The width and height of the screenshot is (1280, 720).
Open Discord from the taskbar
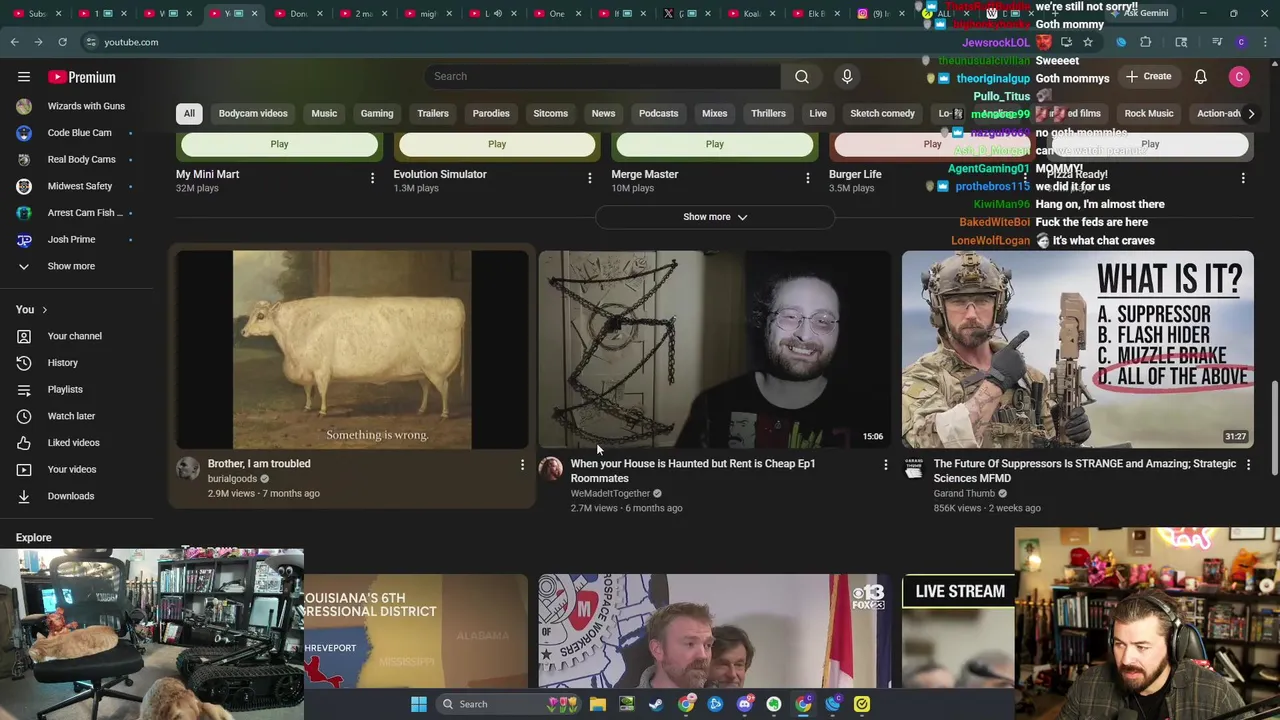click(744, 704)
